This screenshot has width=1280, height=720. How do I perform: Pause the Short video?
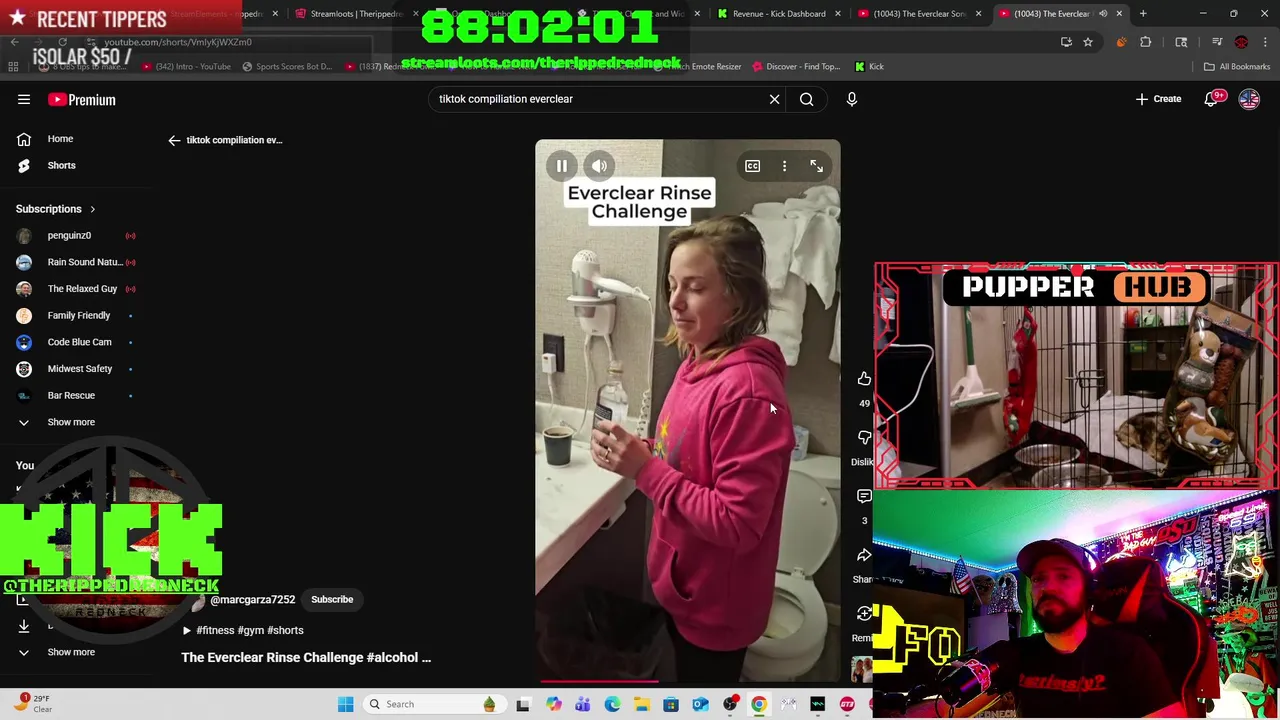[x=562, y=166]
